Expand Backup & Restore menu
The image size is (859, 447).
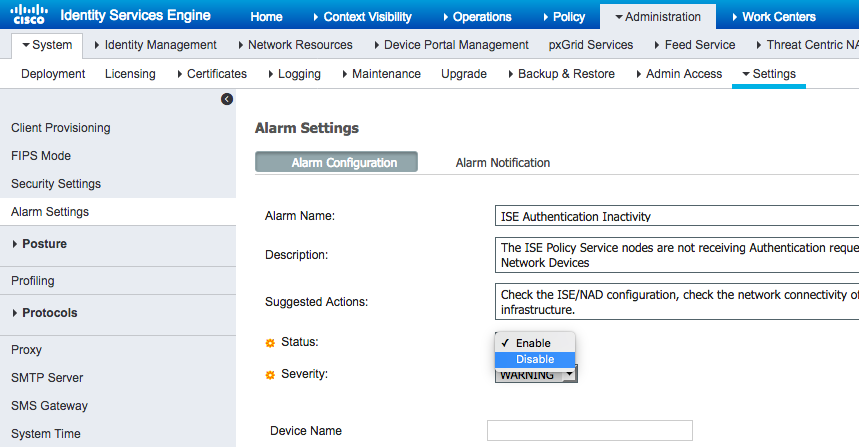[562, 74]
